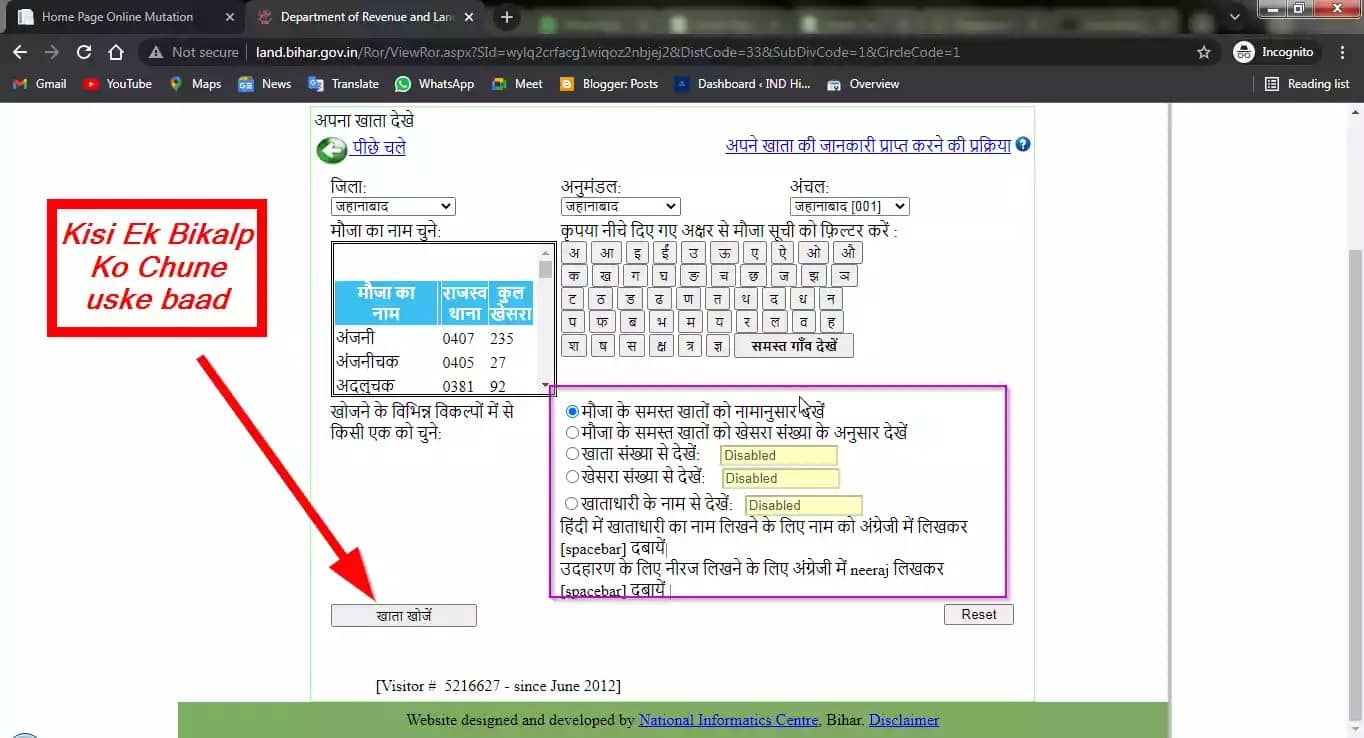Screen dimensions: 1364x738
Task: Select the 'खाता संख्या से देखें' radio option
Action: coord(572,454)
